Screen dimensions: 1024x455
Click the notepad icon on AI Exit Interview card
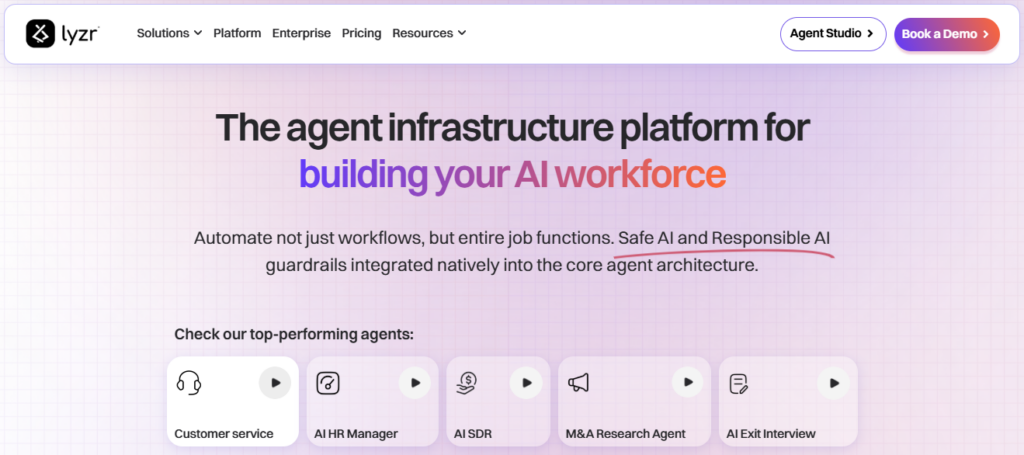pos(739,384)
